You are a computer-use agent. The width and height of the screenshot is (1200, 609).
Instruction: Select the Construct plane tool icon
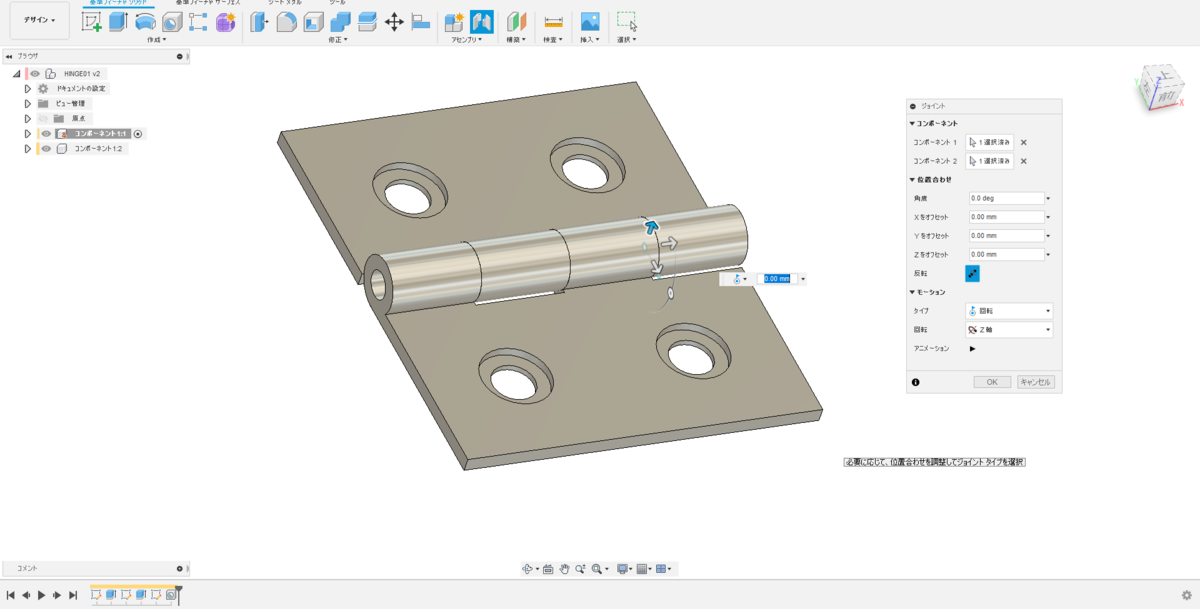click(x=516, y=22)
